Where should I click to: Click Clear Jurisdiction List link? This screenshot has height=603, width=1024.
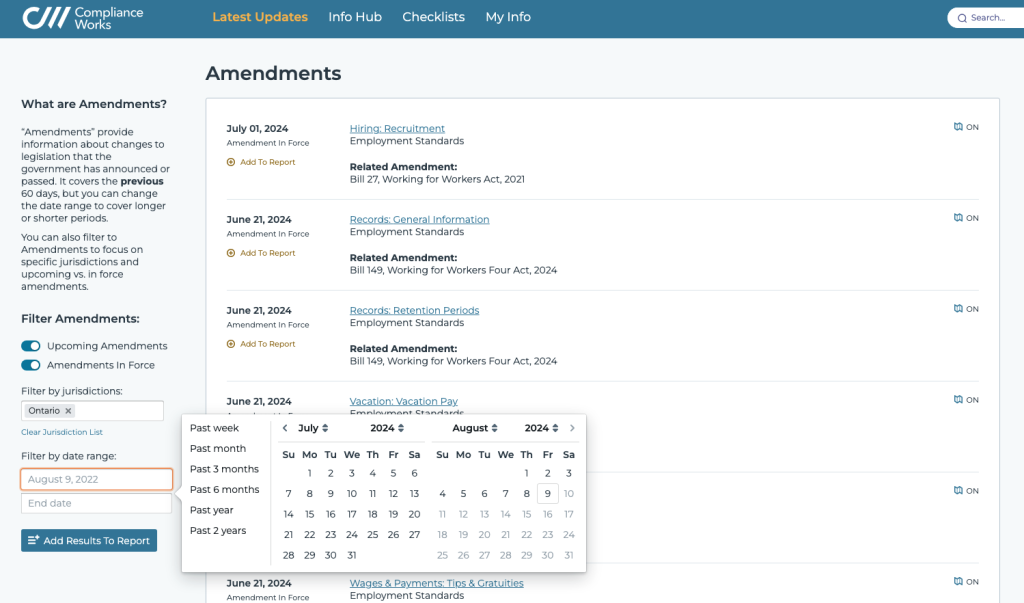pos(61,432)
